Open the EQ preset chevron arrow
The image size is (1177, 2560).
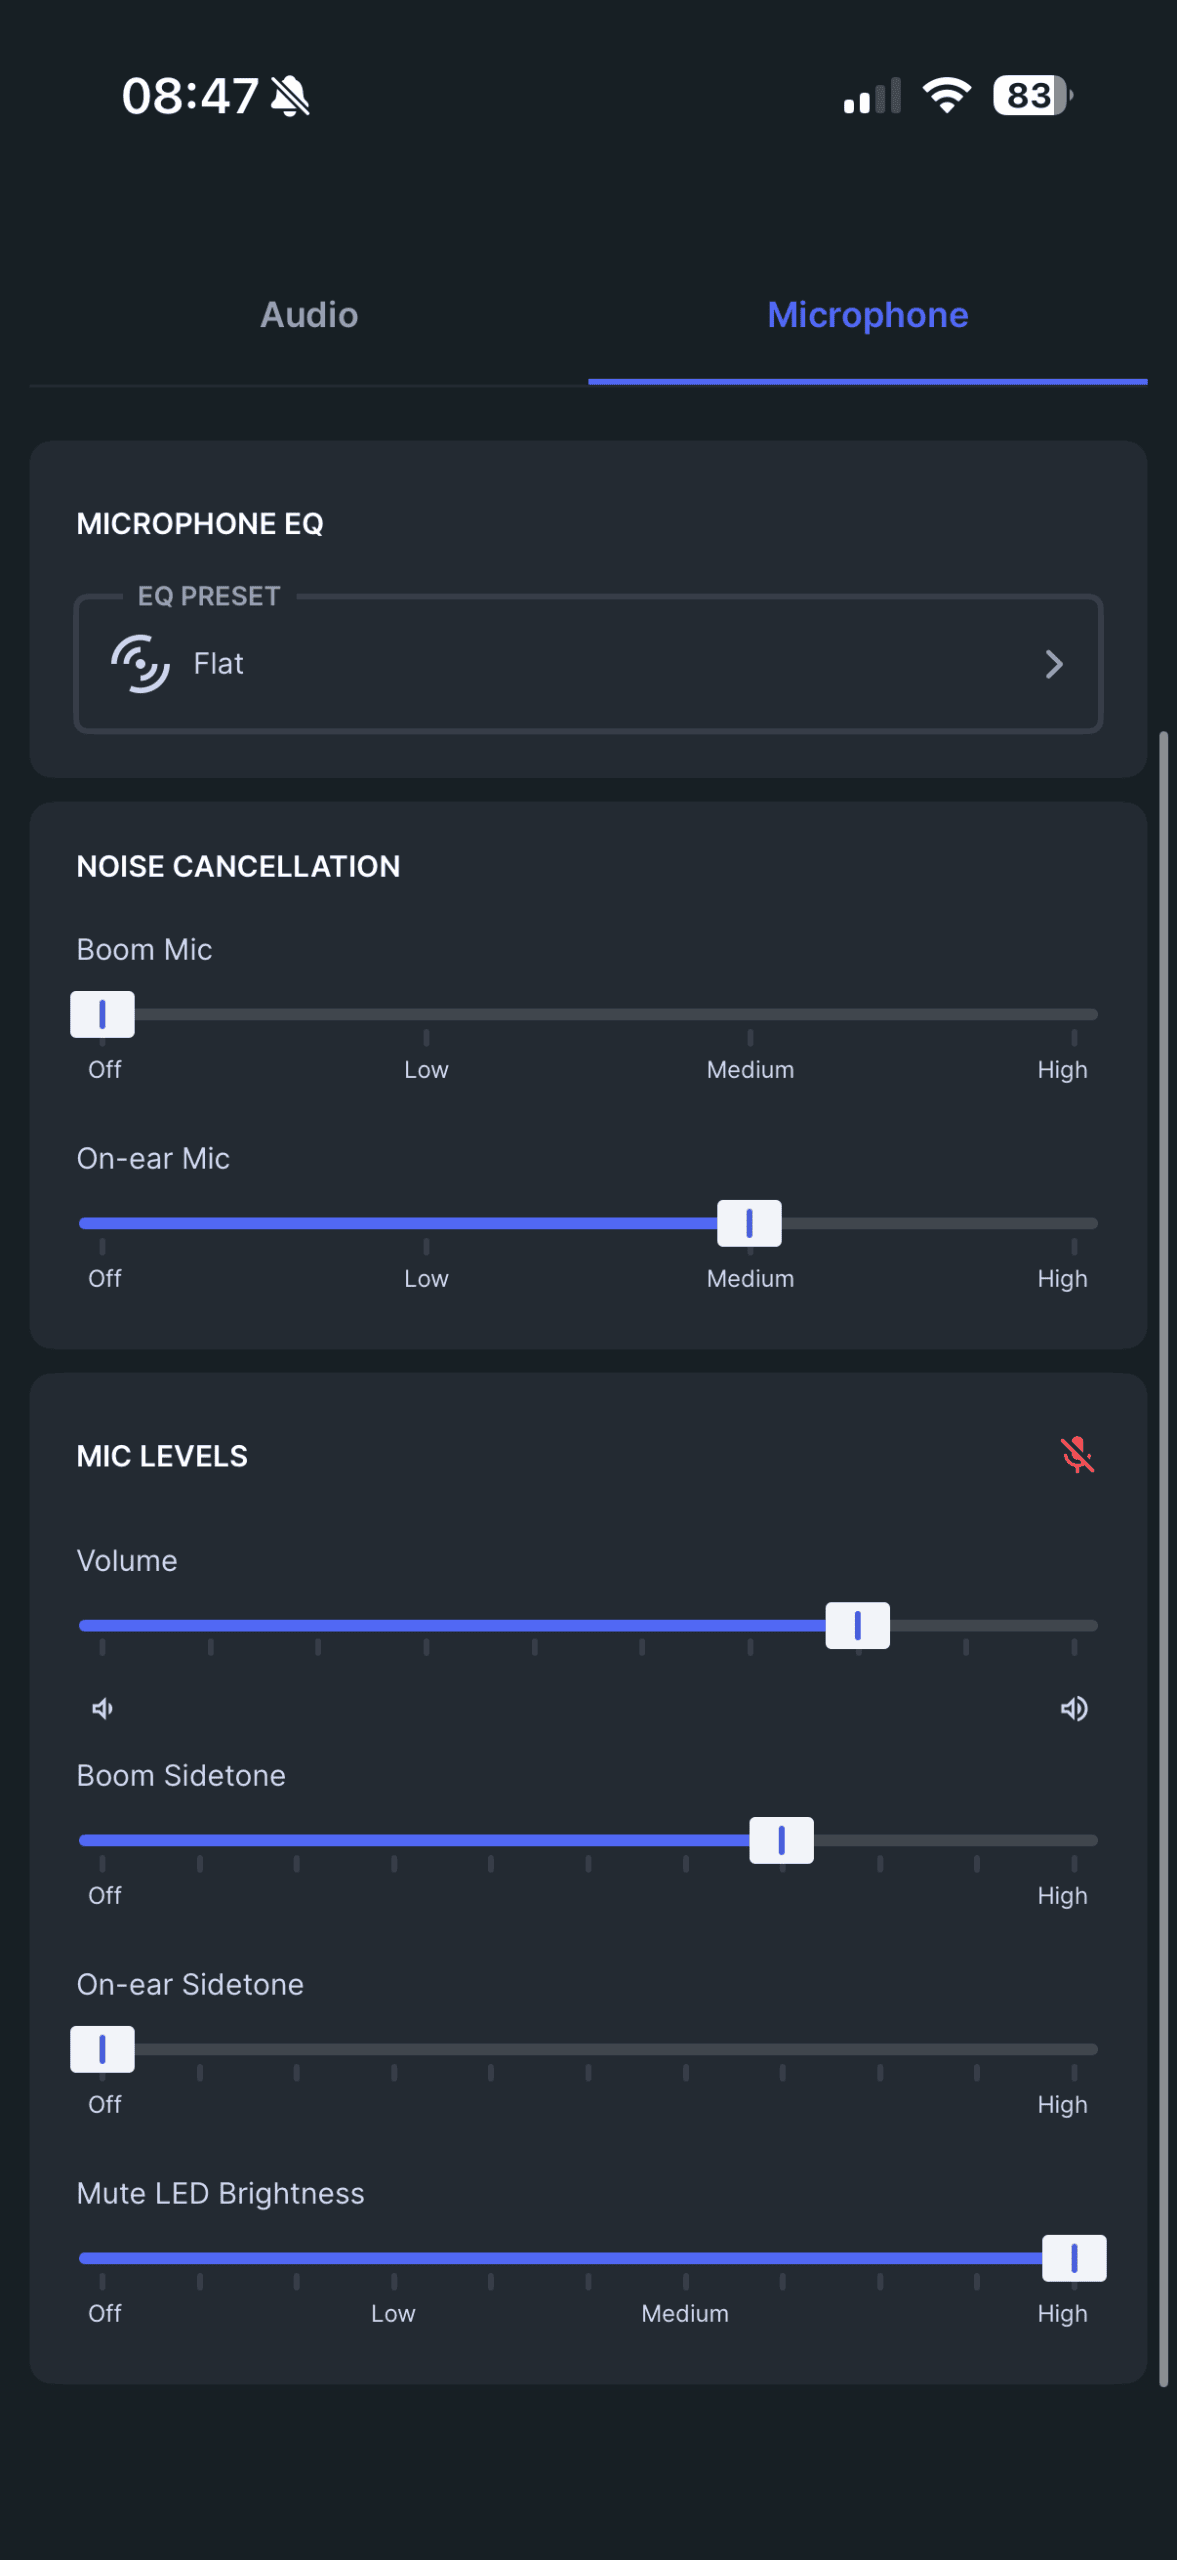point(1053,664)
